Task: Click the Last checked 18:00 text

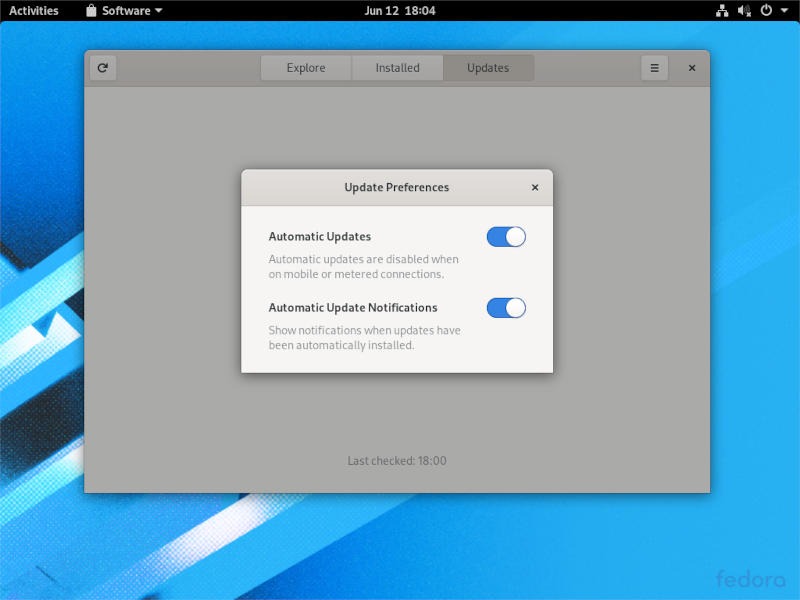Action: [398, 461]
